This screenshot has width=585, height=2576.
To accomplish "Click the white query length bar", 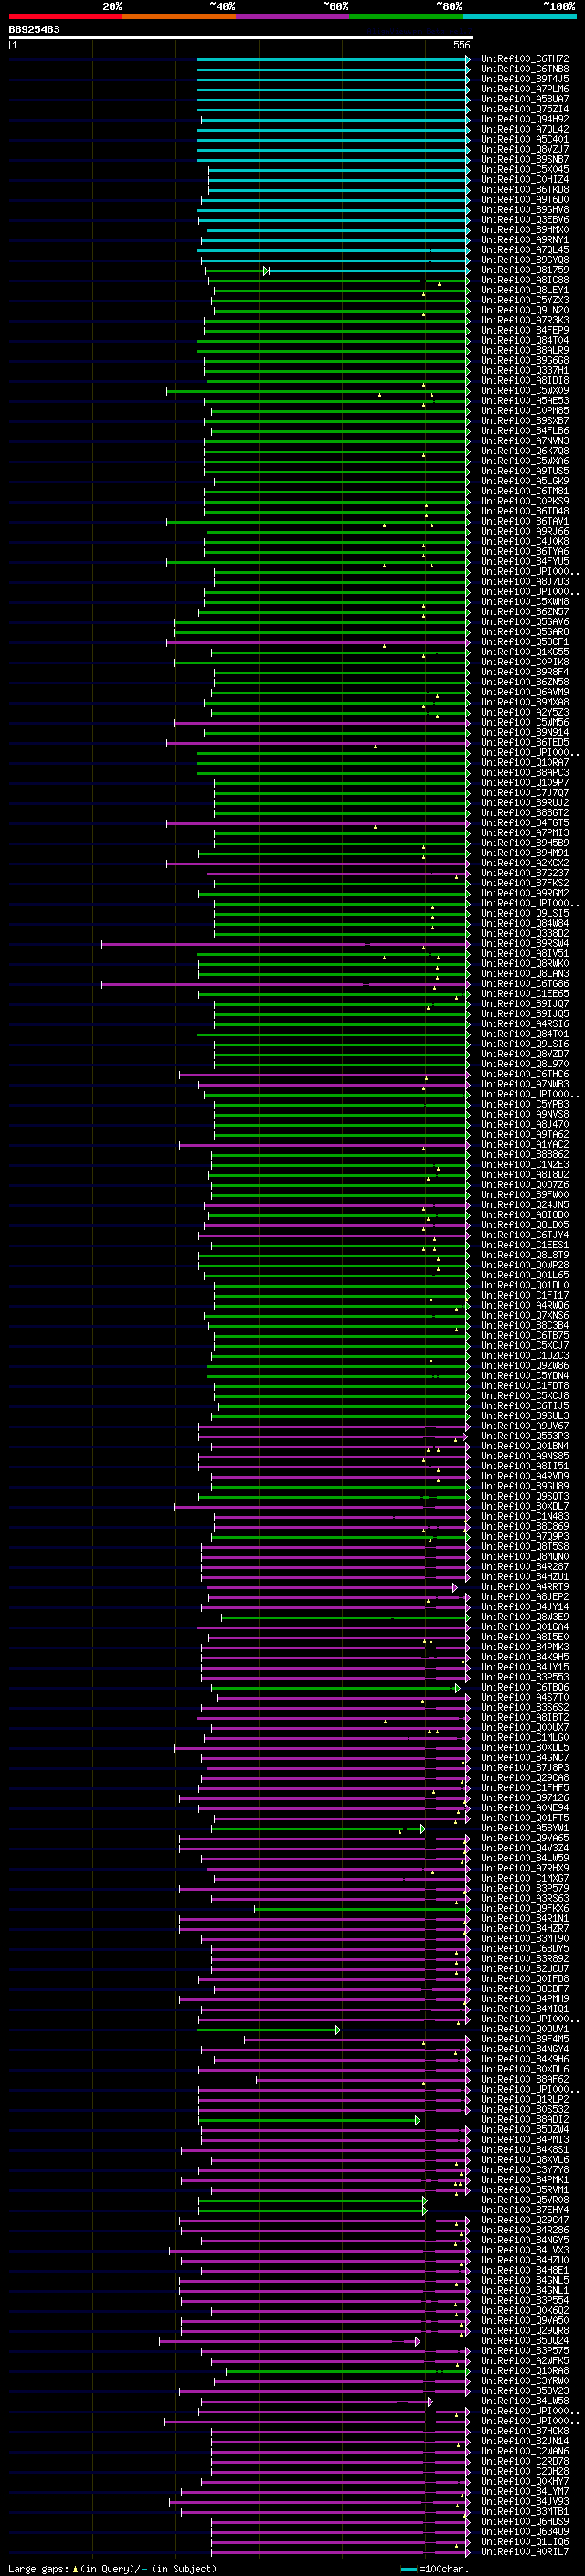I will [241, 38].
